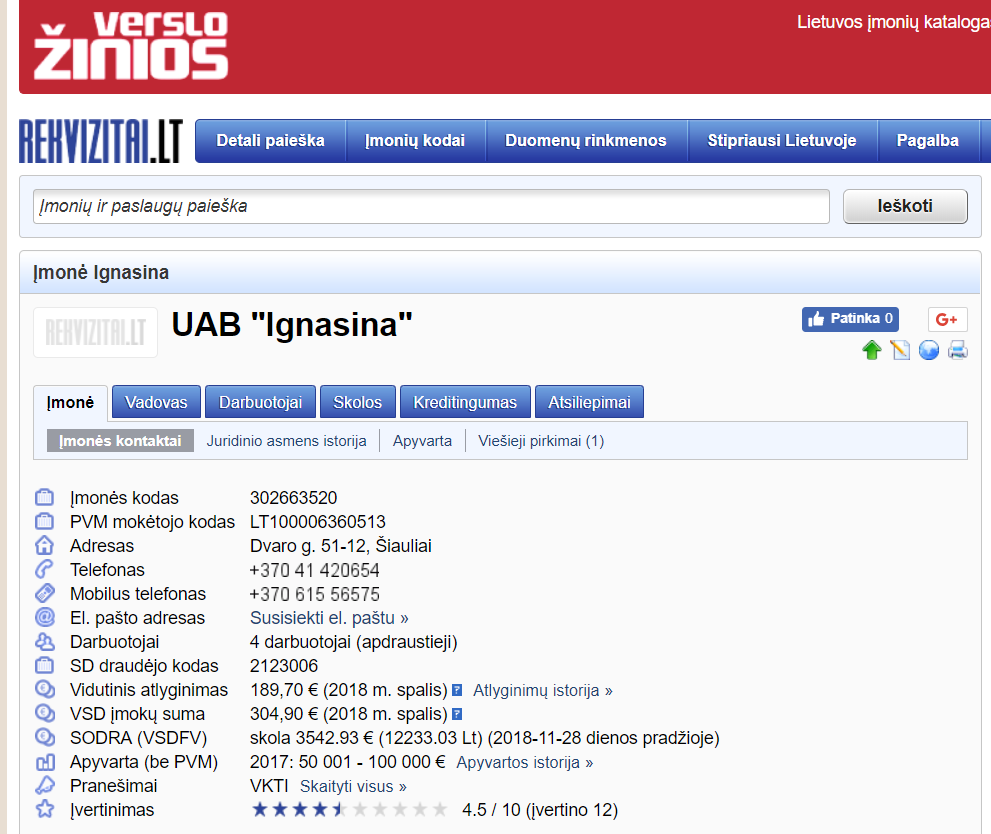Switch to the Darbuotojai tab
Screen dimensions: 991x834
pyautogui.click(x=260, y=402)
